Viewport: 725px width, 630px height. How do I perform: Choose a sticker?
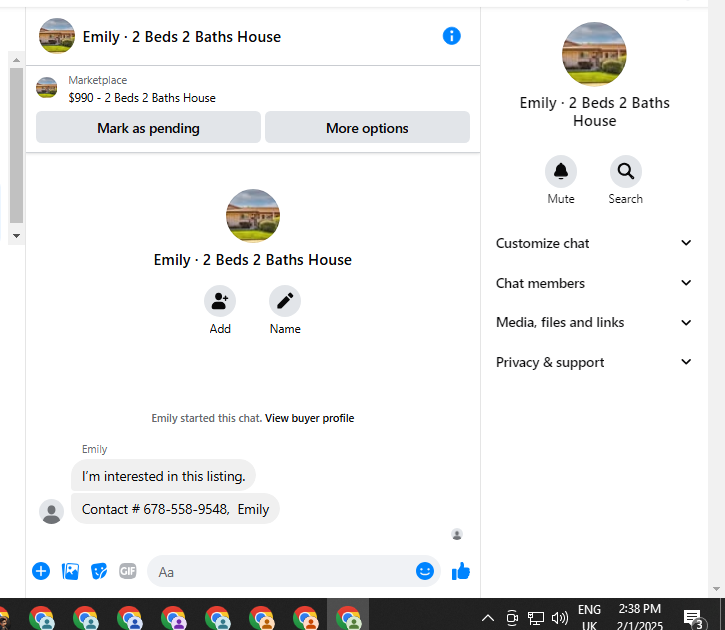click(99, 571)
